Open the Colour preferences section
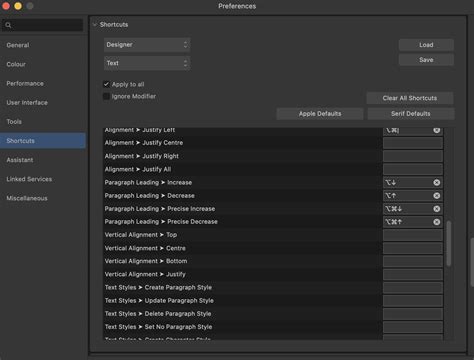Screen dimensions: 474x360 click(x=16, y=64)
